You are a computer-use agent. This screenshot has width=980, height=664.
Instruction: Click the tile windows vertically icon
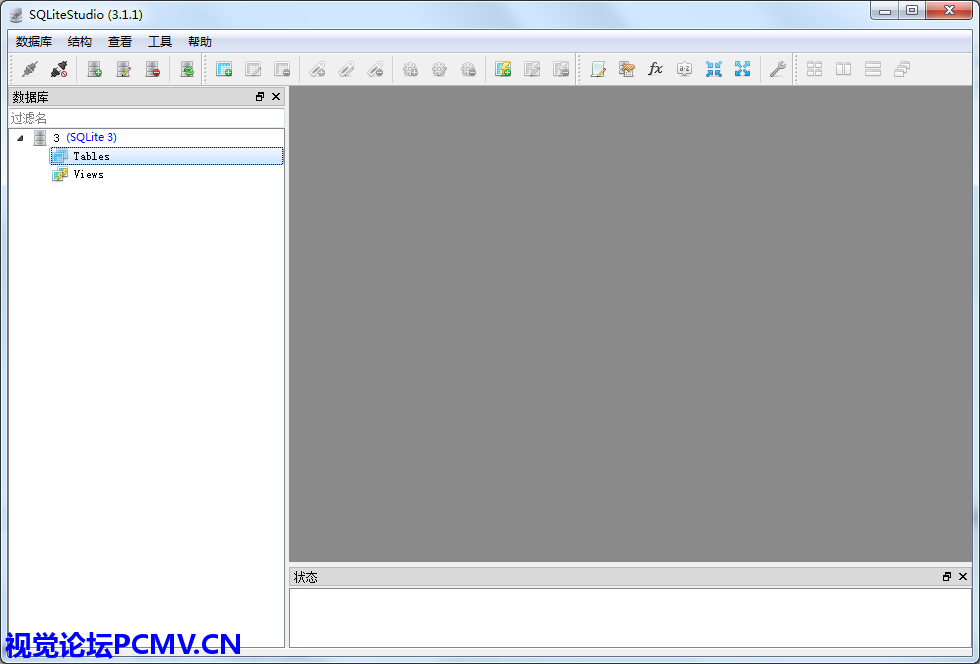click(873, 69)
